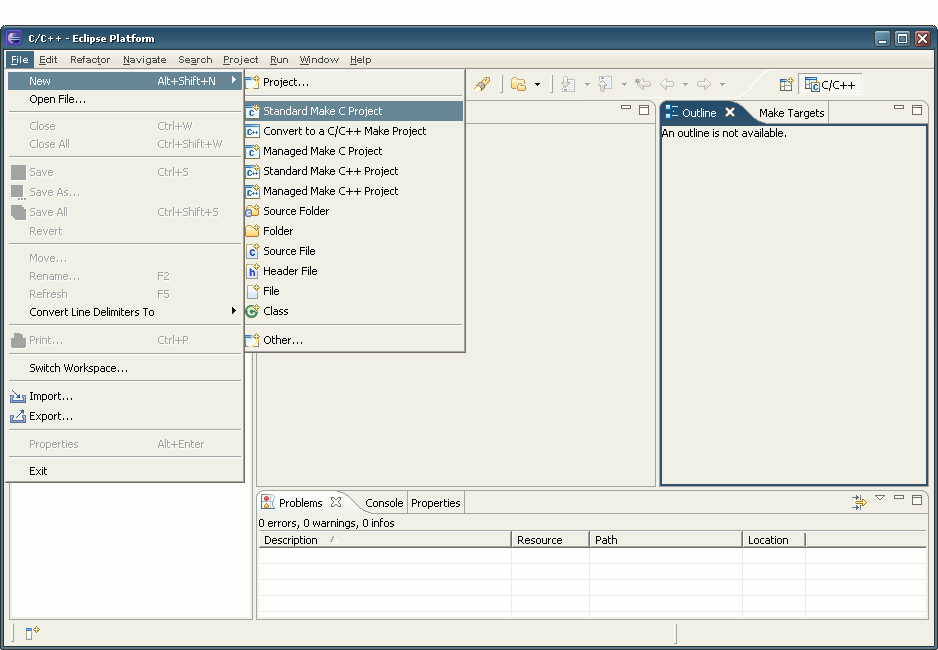Open the Edit menu

click(x=48, y=60)
